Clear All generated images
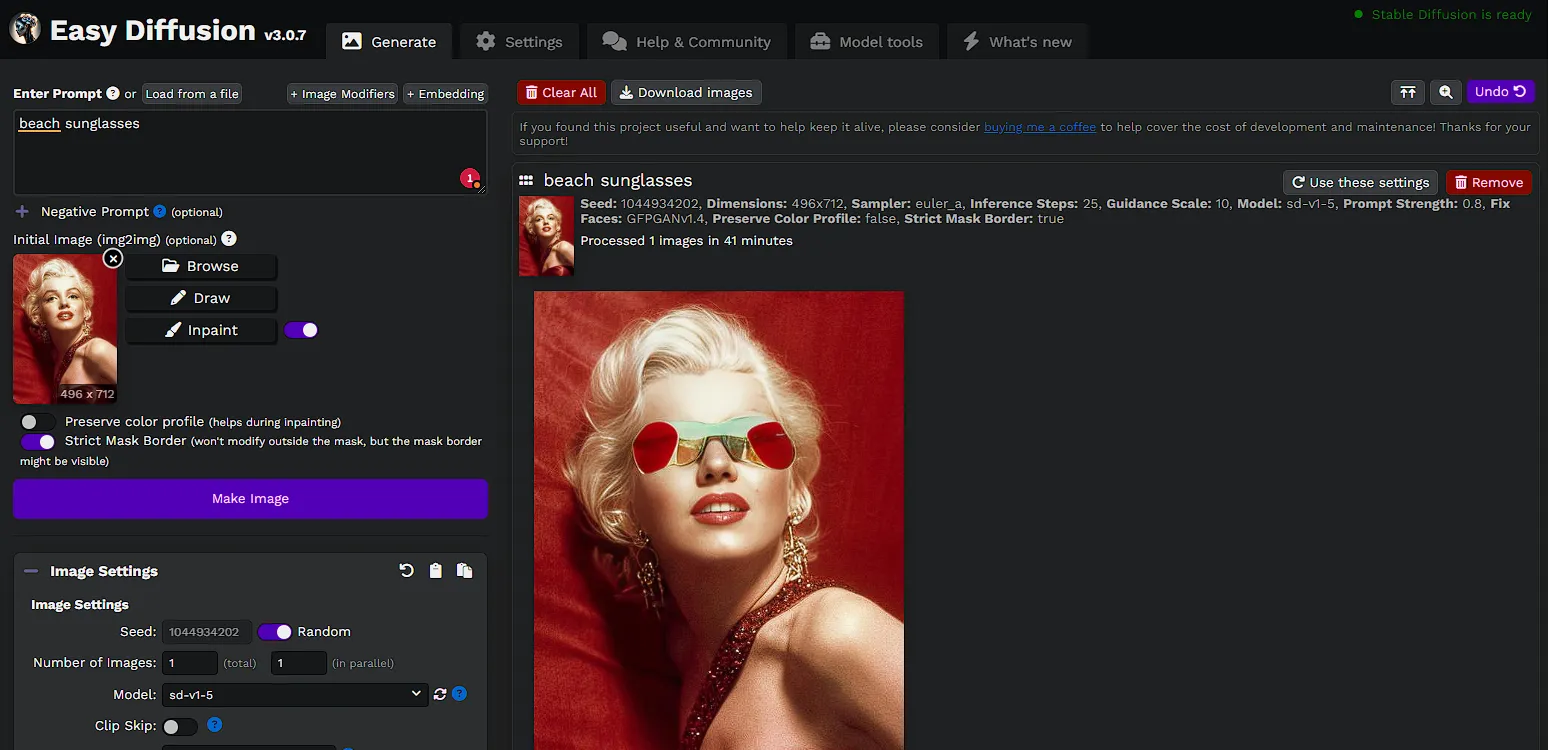Image resolution: width=1548 pixels, height=750 pixels. click(x=561, y=92)
